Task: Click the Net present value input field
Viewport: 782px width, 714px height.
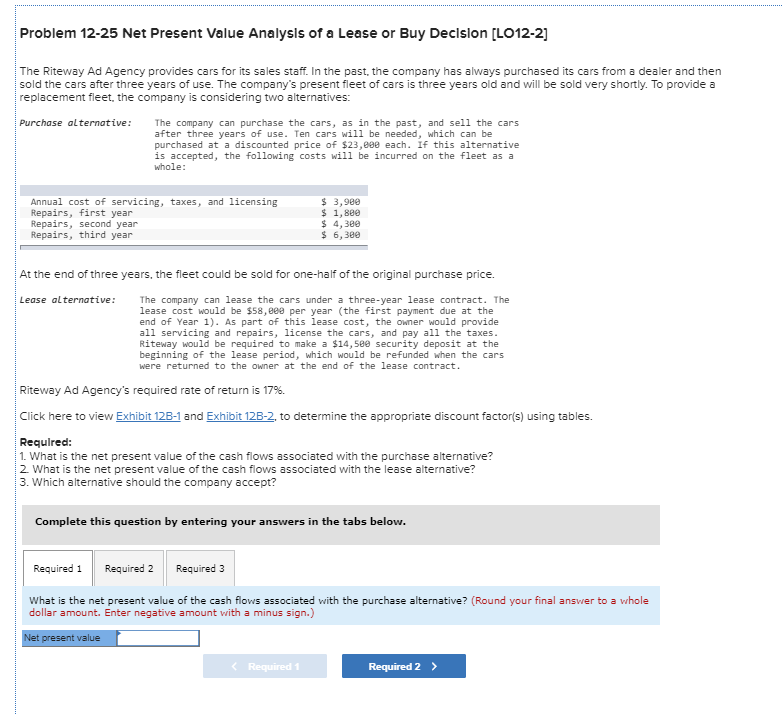Action: tap(158, 638)
